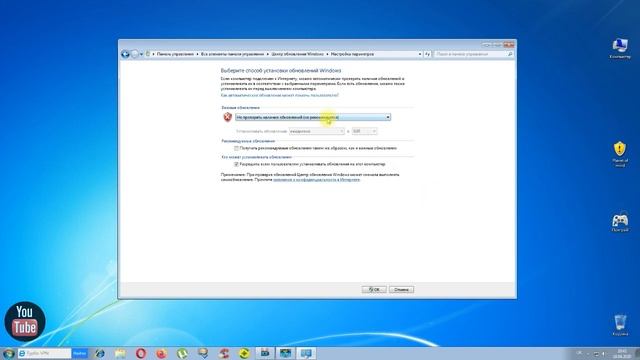Viewport: 640px width, 360px height.
Task: Click the OK button
Action: click(x=374, y=289)
